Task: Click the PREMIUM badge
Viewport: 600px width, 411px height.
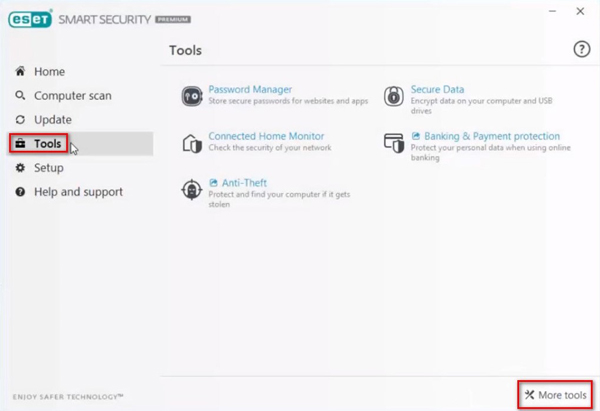Action: point(173,20)
